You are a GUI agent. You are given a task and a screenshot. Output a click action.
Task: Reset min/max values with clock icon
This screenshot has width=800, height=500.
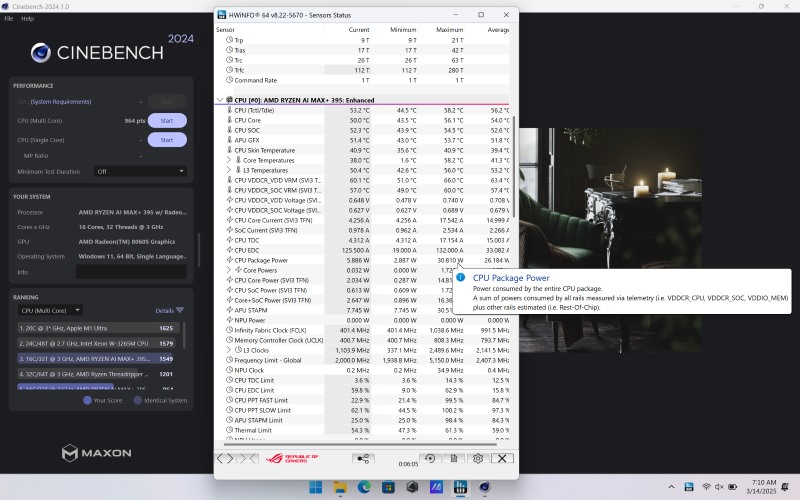point(430,458)
